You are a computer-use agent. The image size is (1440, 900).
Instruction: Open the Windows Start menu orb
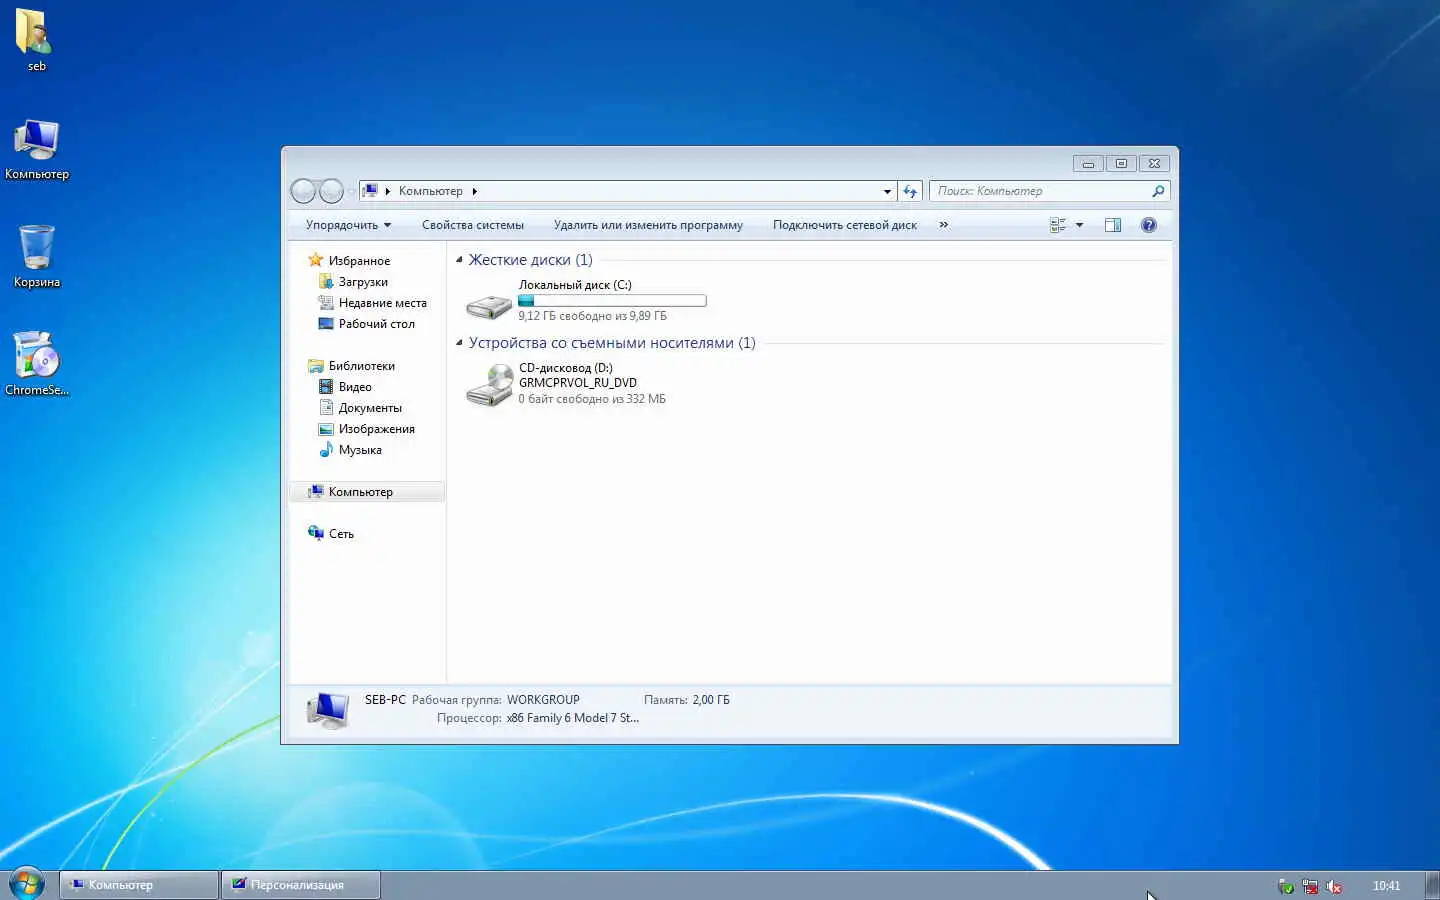tap(26, 884)
